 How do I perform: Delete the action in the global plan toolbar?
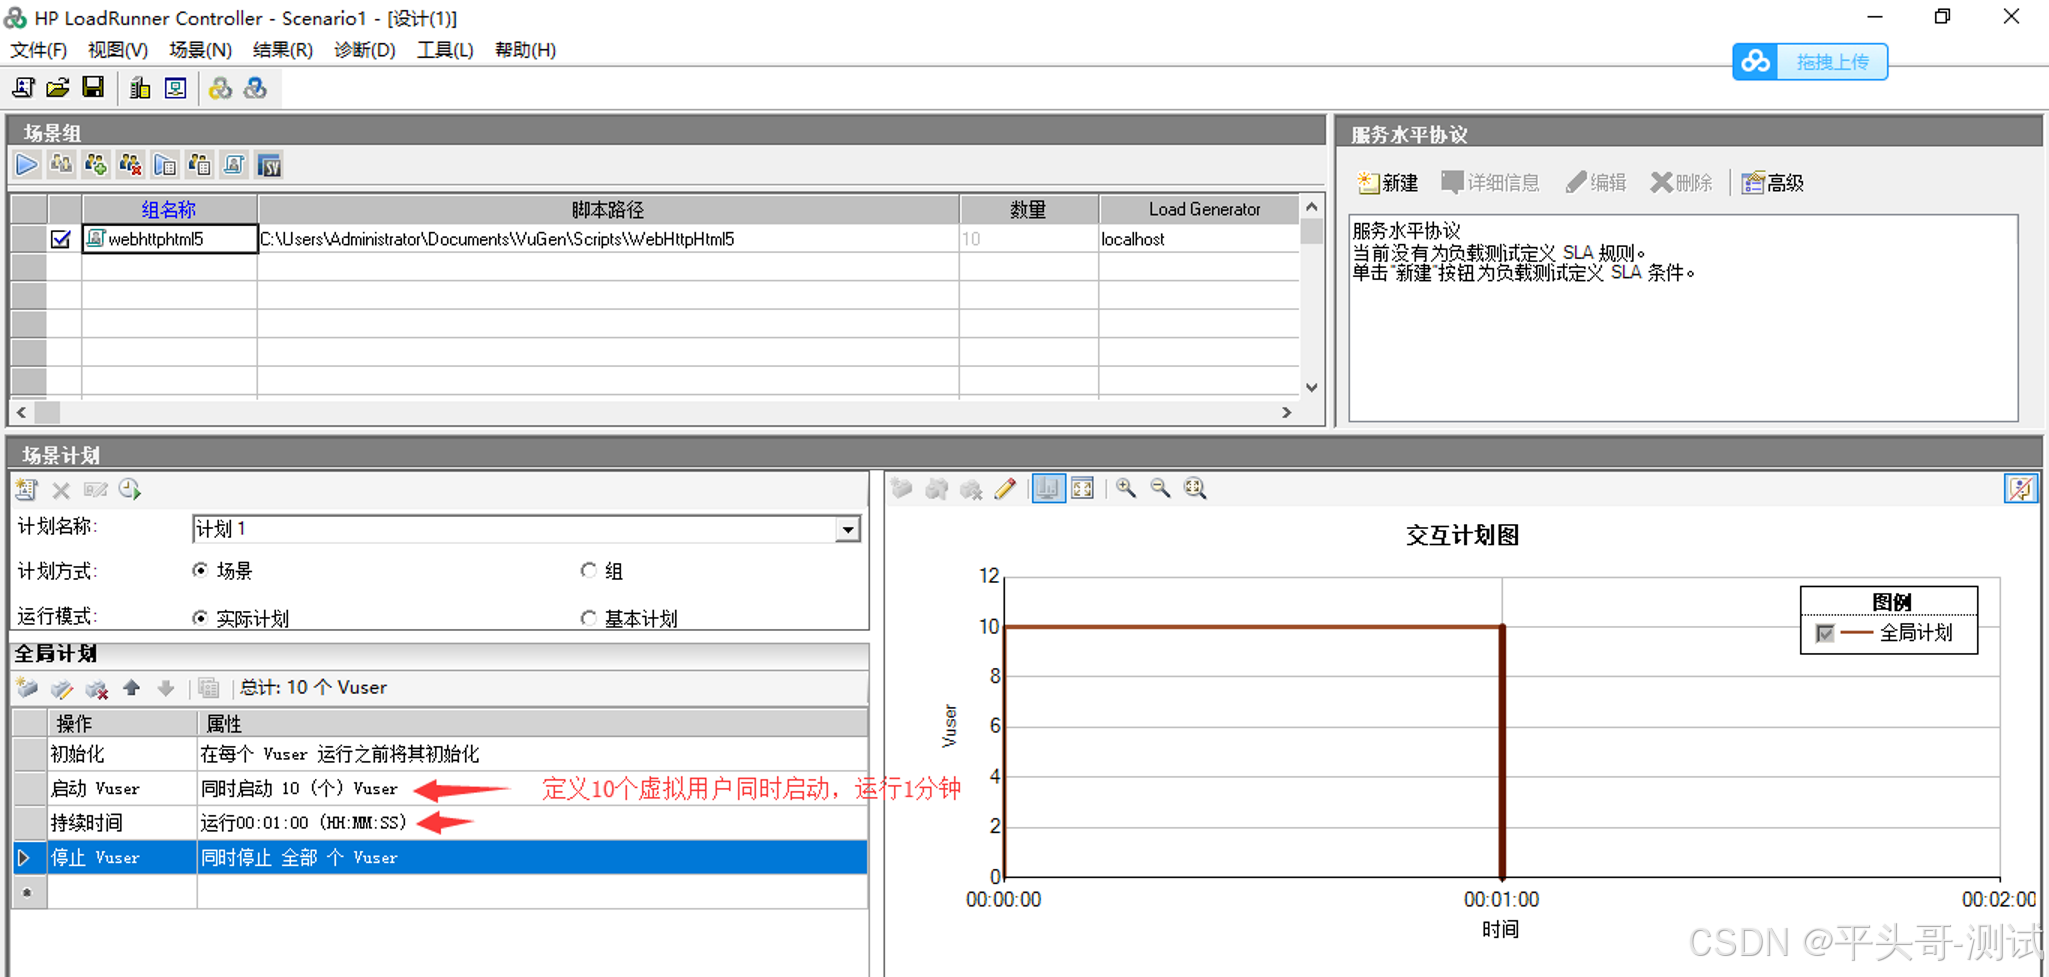(x=97, y=688)
